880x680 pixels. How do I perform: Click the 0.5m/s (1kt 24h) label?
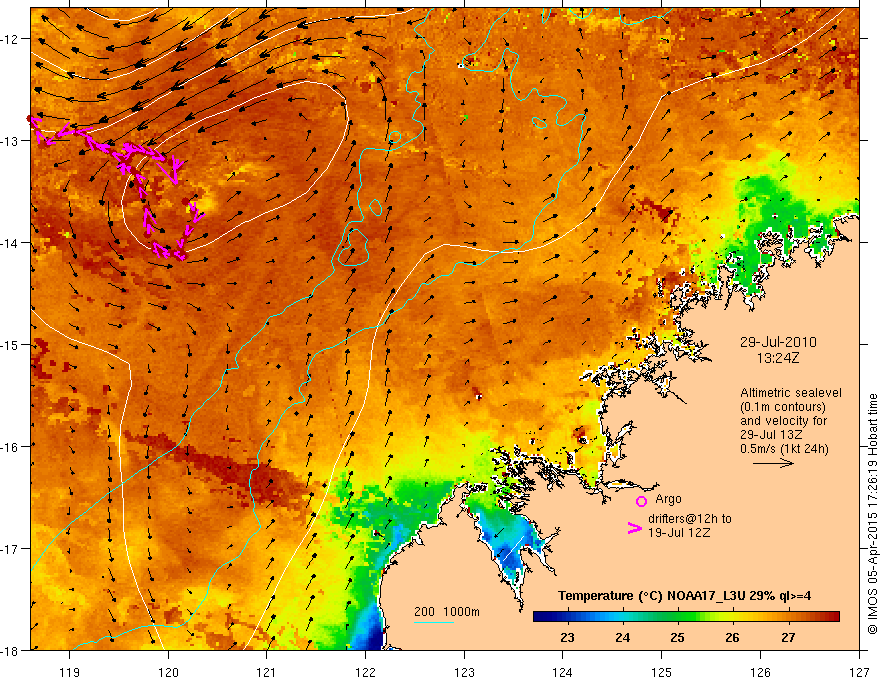[785, 449]
